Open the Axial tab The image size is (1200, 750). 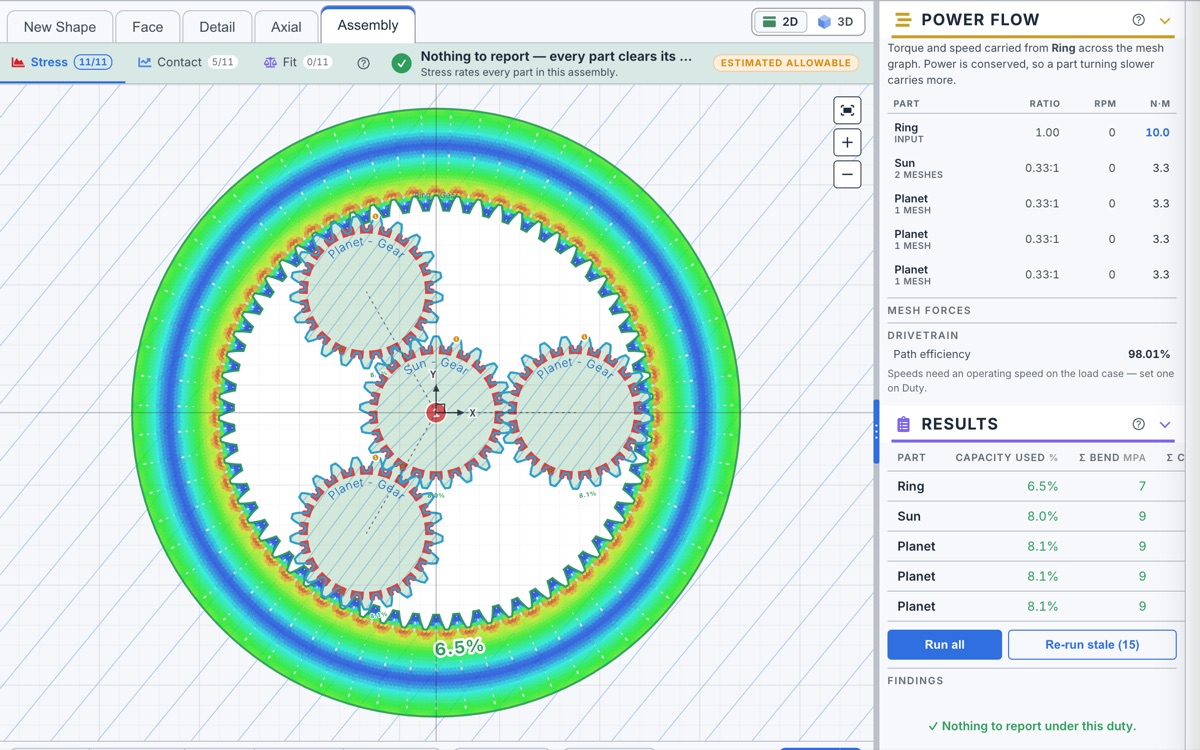(x=286, y=27)
